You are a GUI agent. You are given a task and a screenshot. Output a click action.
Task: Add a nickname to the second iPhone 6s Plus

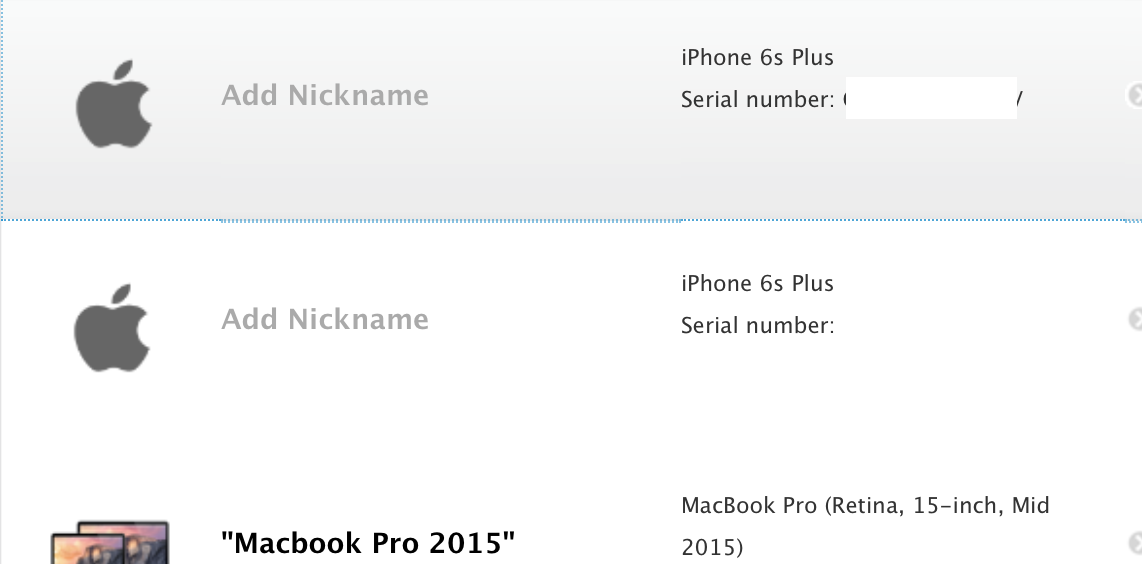point(325,319)
